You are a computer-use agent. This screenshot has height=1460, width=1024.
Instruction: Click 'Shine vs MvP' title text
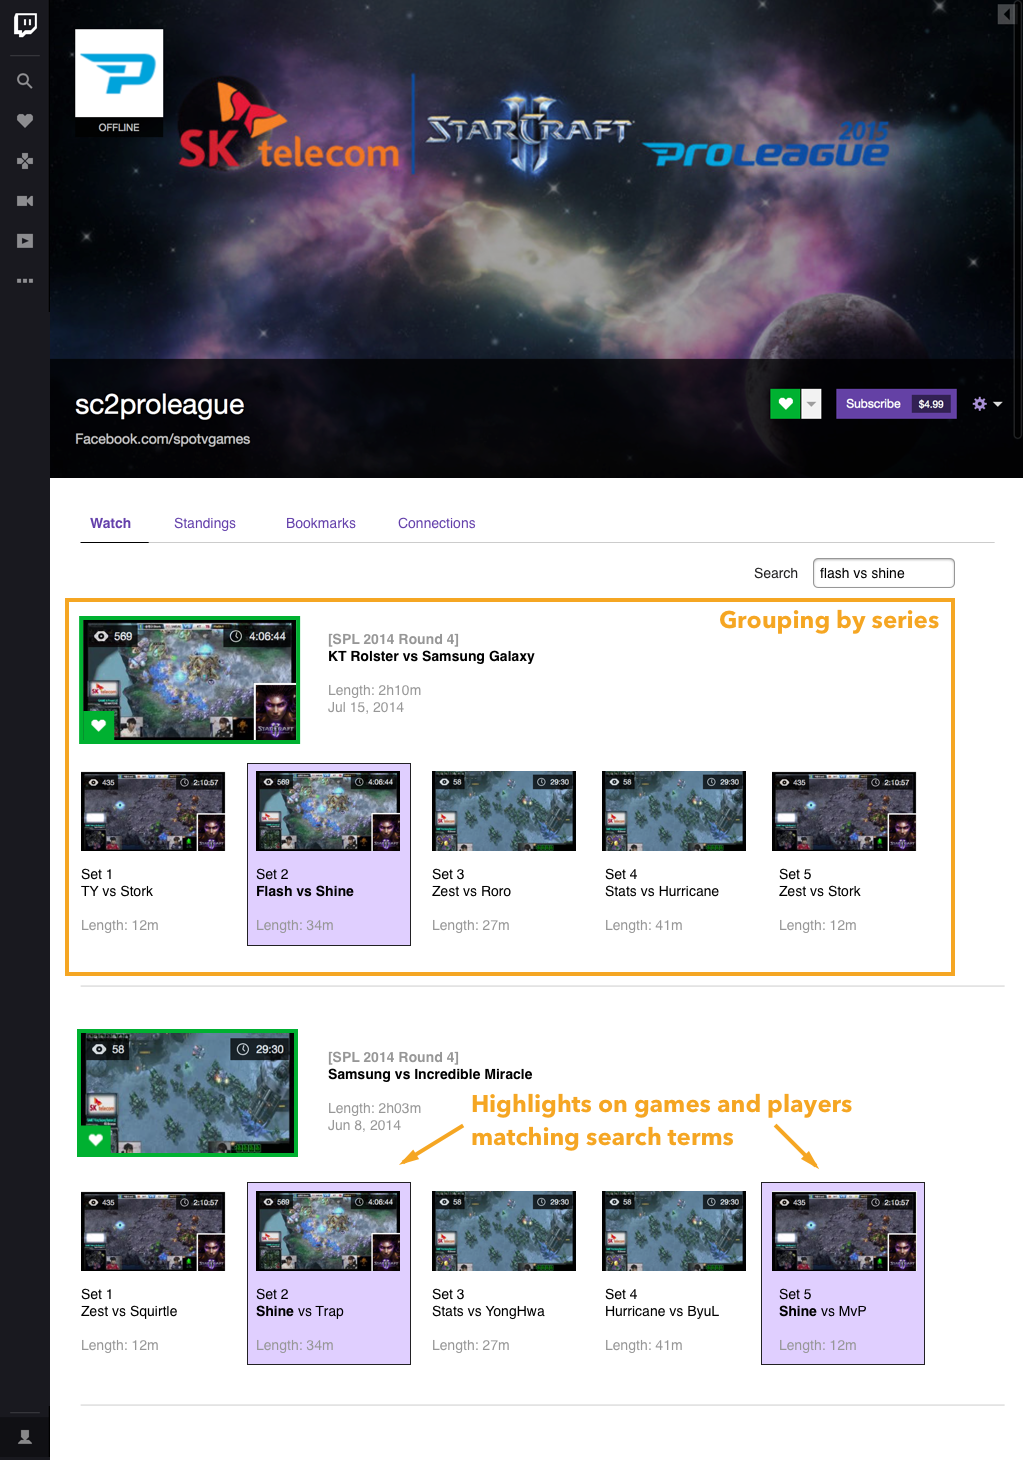(823, 1311)
